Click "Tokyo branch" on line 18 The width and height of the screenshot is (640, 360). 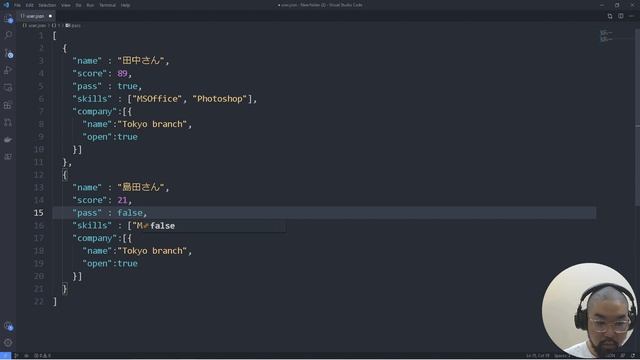coord(152,251)
